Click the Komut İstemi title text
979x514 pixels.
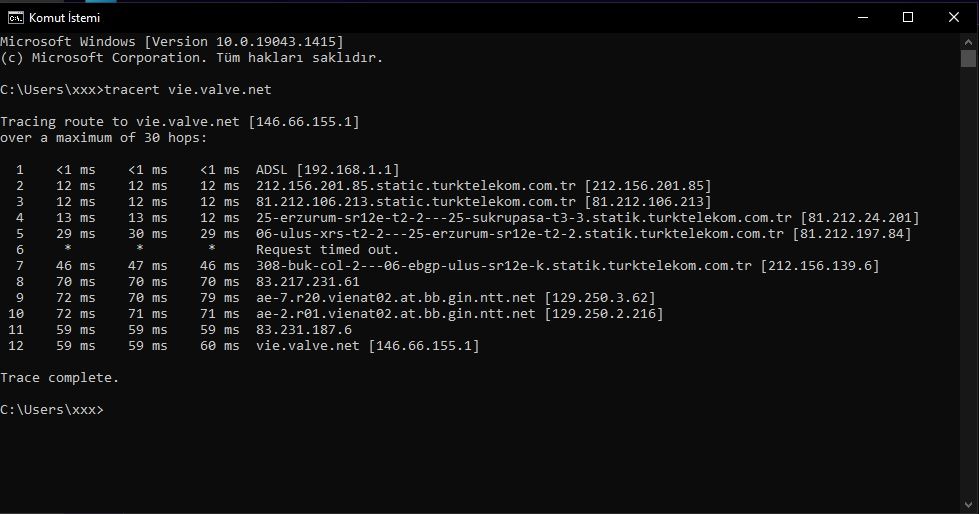[x=64, y=17]
